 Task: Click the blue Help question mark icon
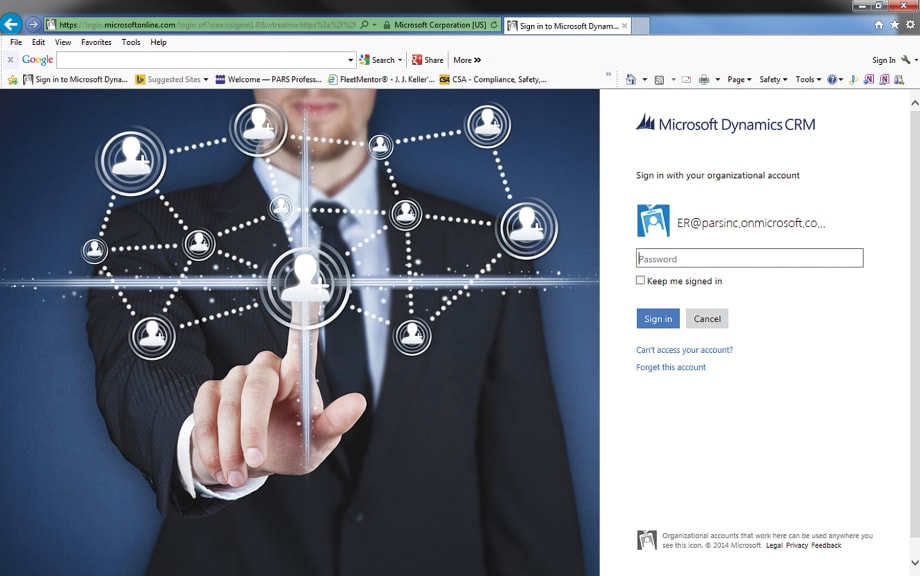(831, 80)
